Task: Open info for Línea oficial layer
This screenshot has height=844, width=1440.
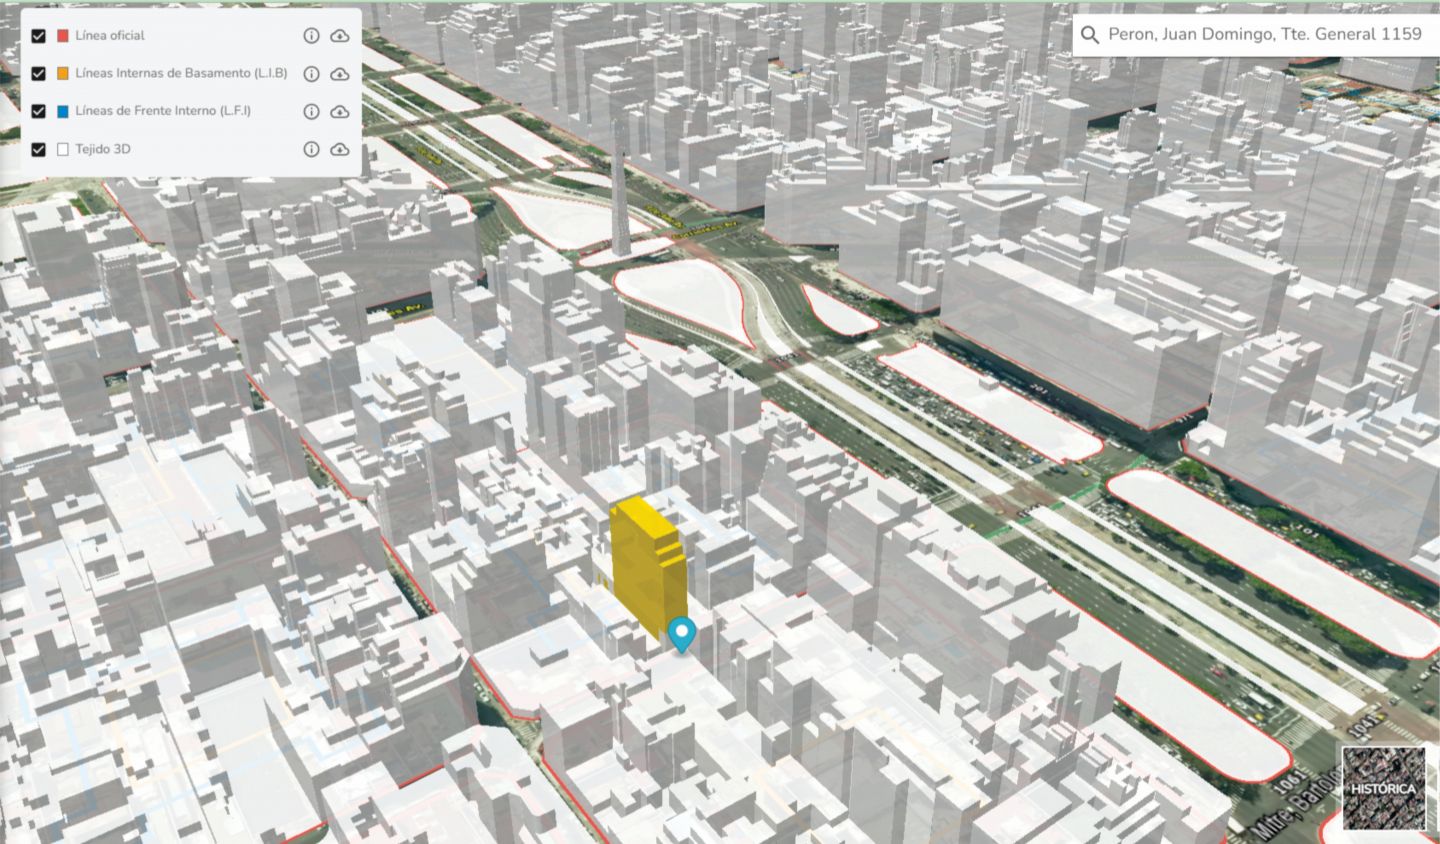Action: pos(311,36)
